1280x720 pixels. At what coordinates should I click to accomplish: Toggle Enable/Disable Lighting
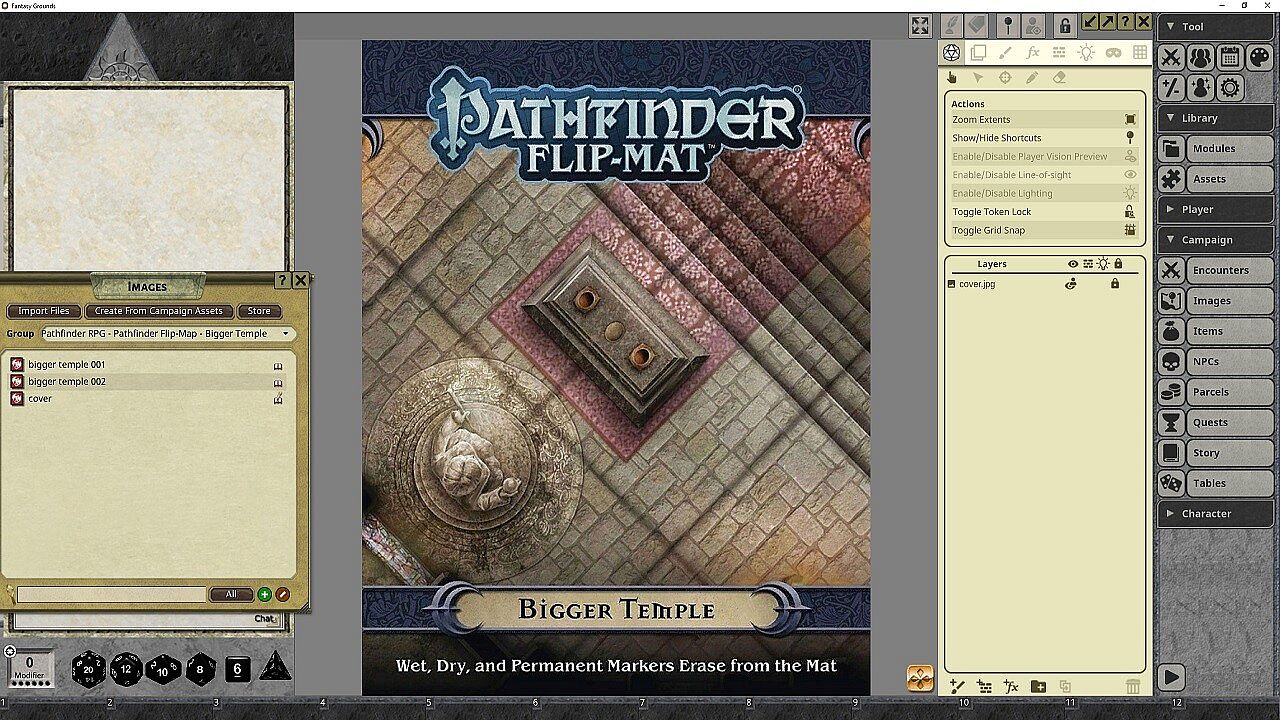pyautogui.click(x=1044, y=193)
